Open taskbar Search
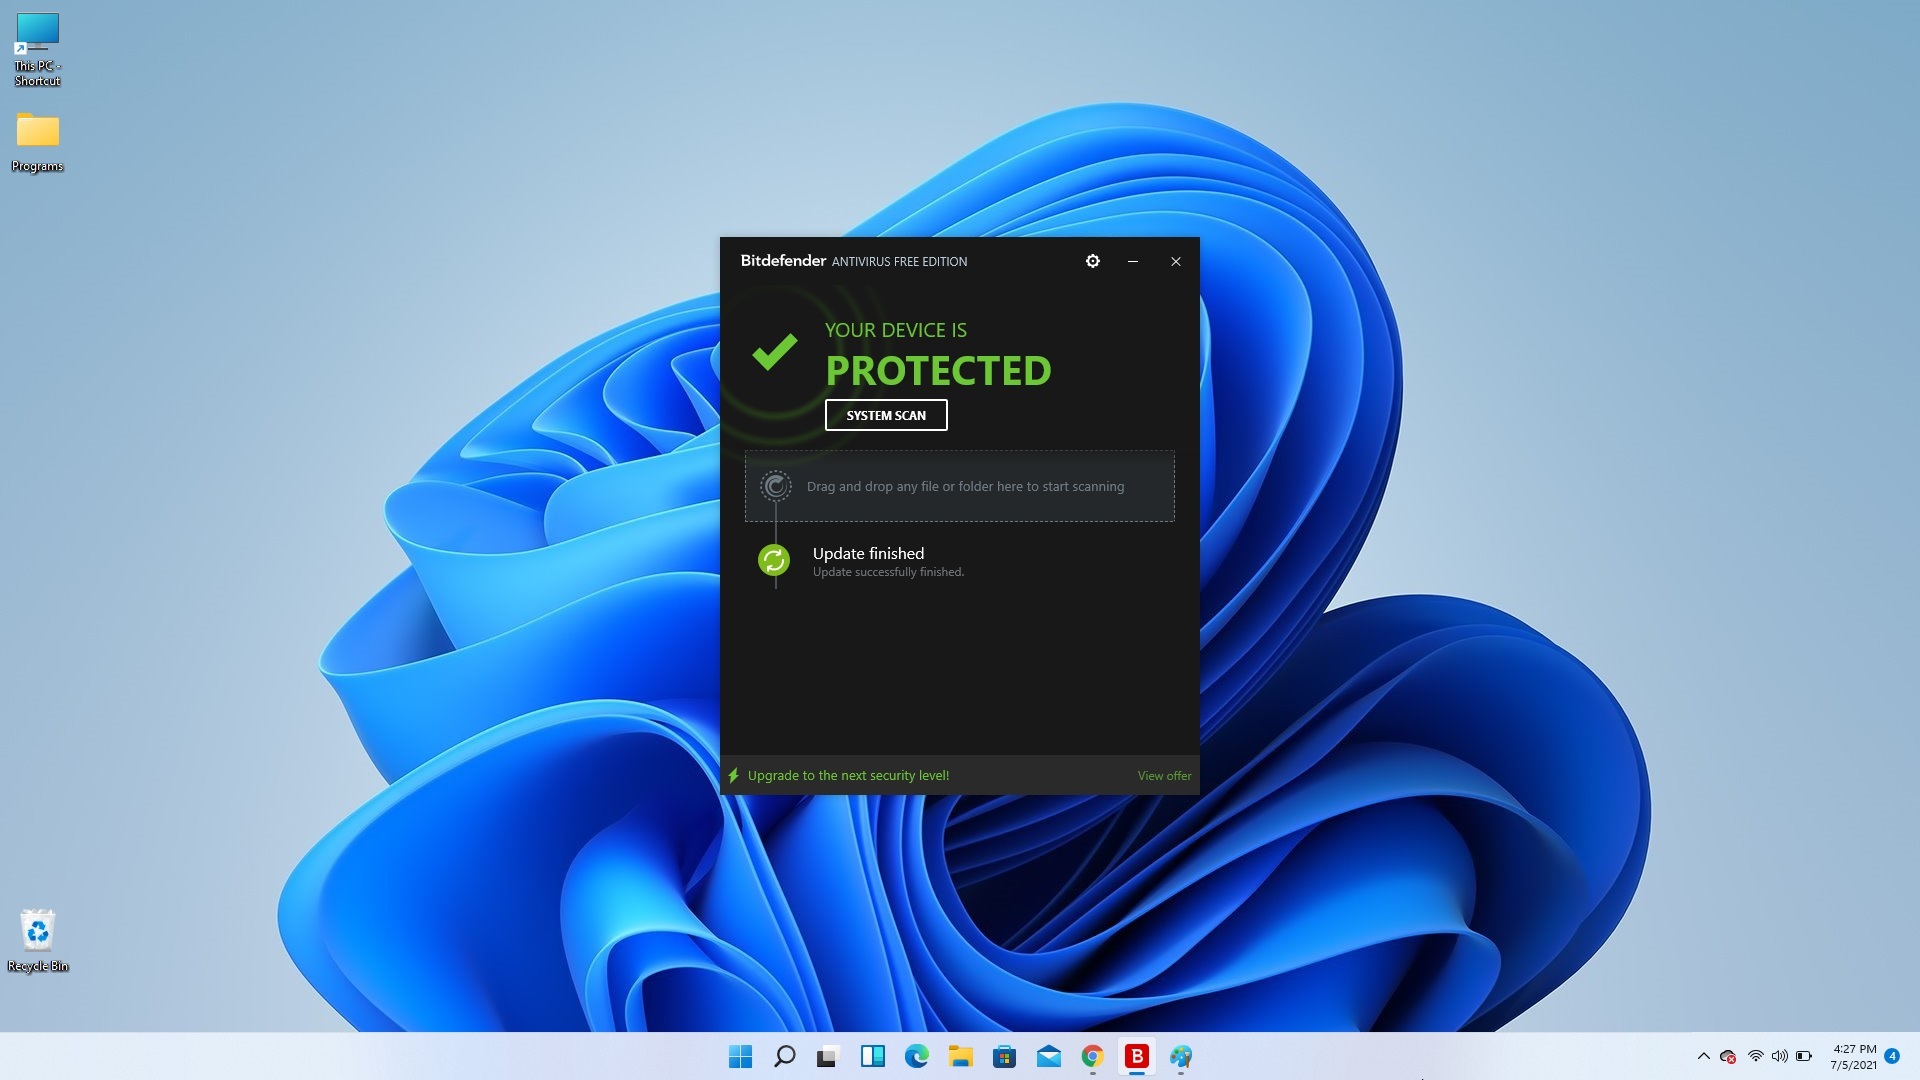The image size is (1920, 1080). 785,1056
